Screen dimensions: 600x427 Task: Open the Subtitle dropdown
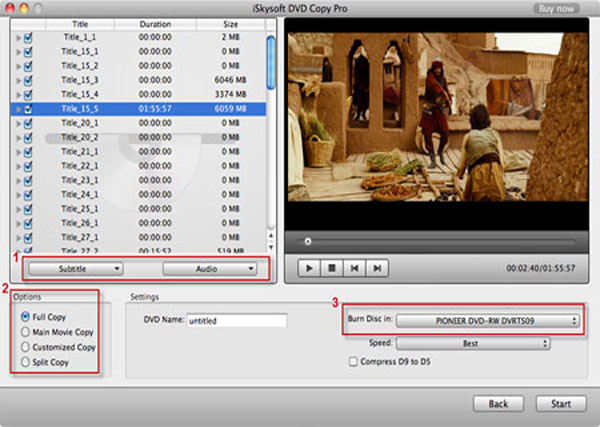pos(75,269)
